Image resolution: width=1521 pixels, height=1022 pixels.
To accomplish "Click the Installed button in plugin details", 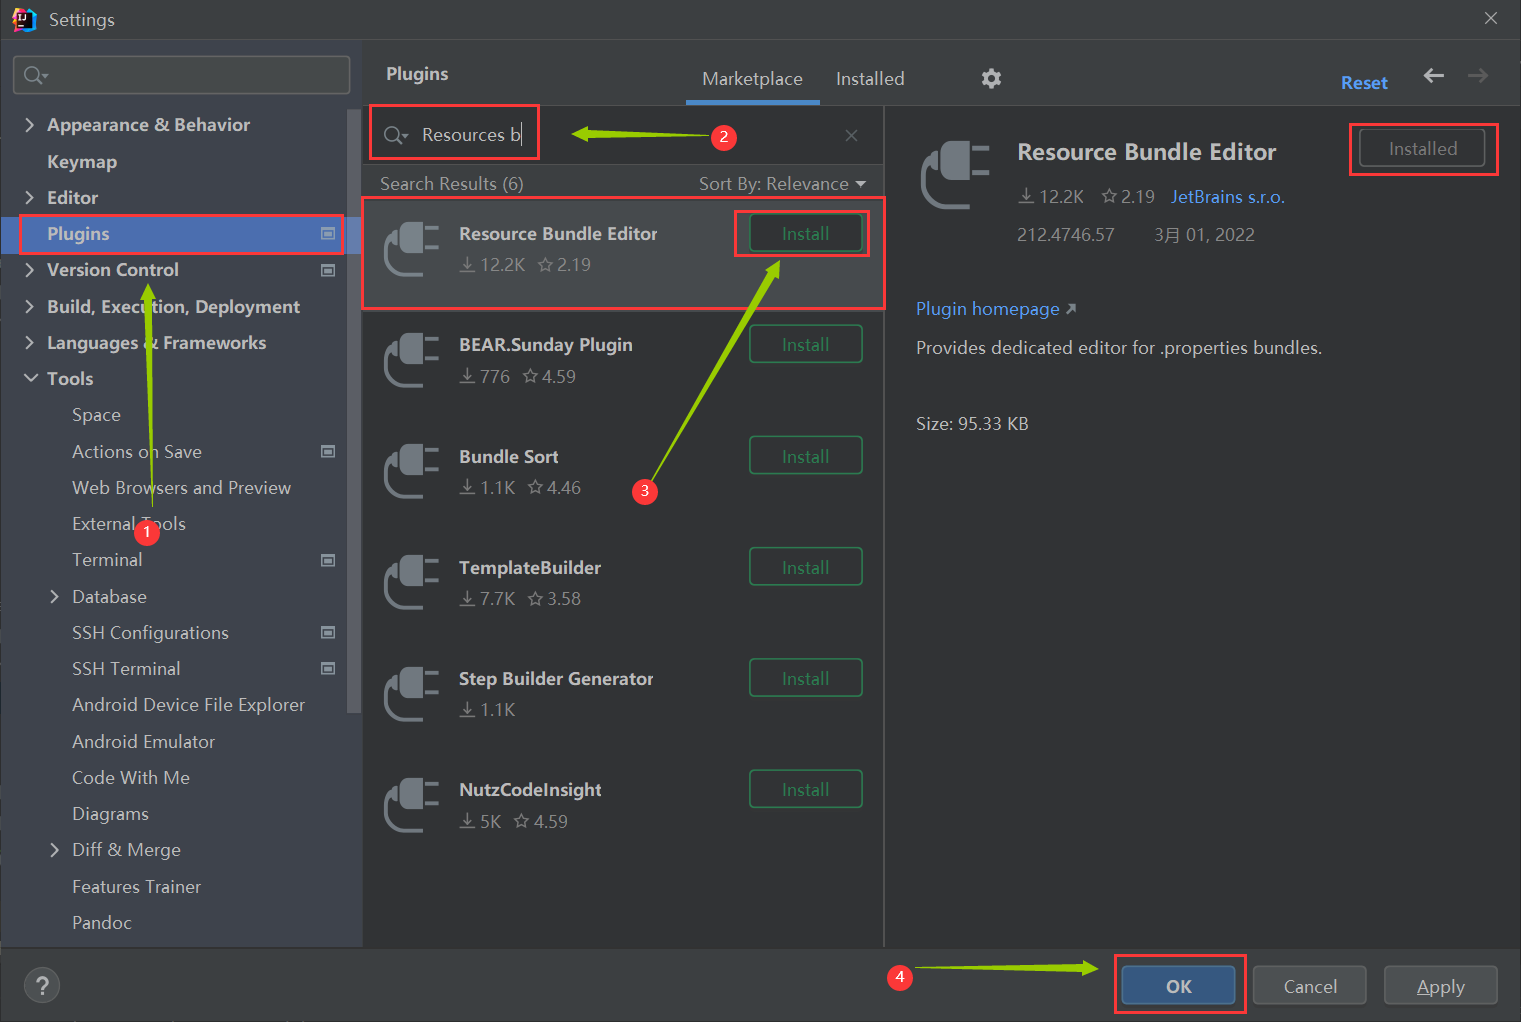I will [x=1422, y=148].
